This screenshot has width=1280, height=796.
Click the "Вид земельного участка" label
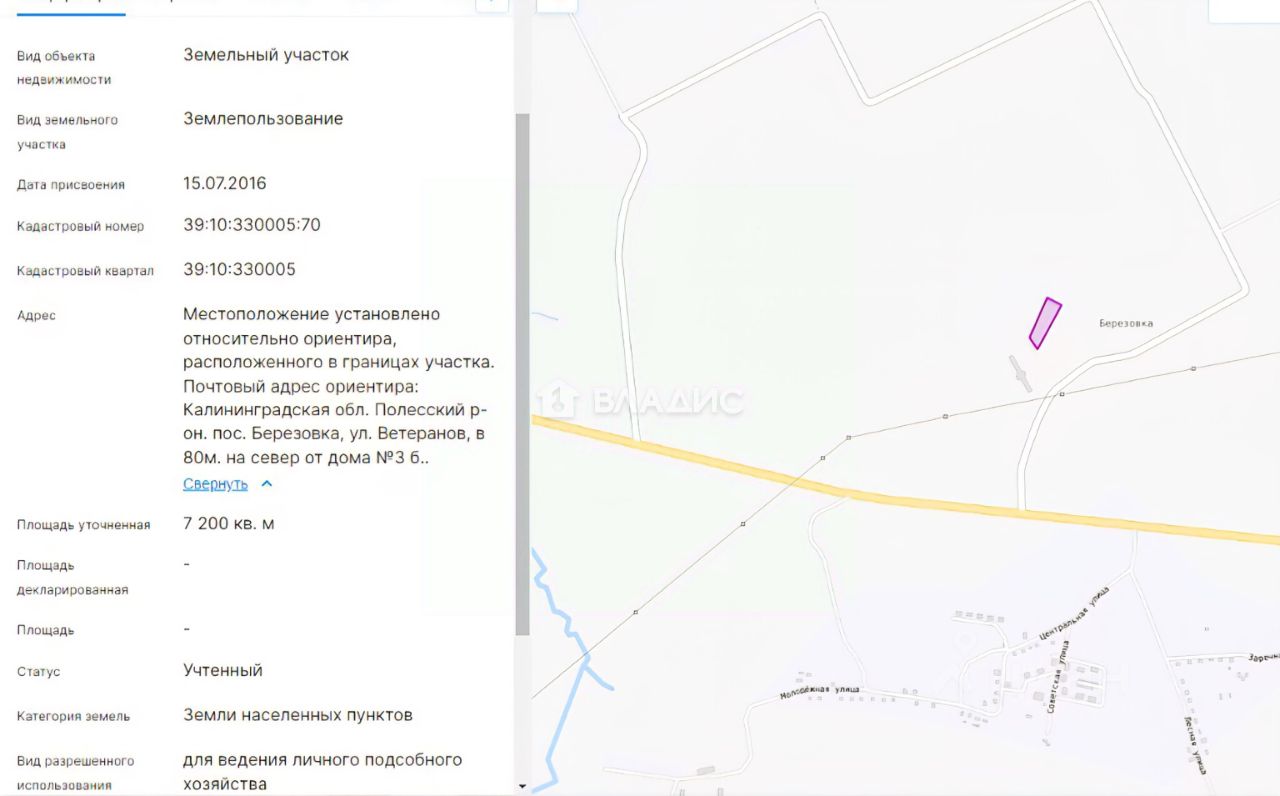(x=67, y=132)
